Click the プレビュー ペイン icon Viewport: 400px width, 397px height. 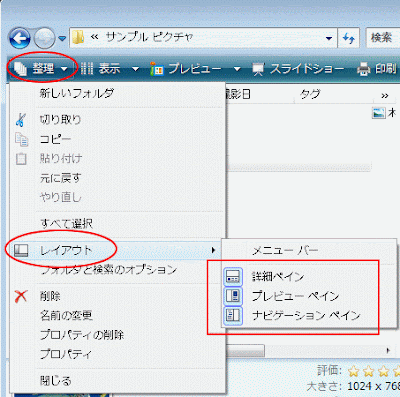(x=233, y=296)
